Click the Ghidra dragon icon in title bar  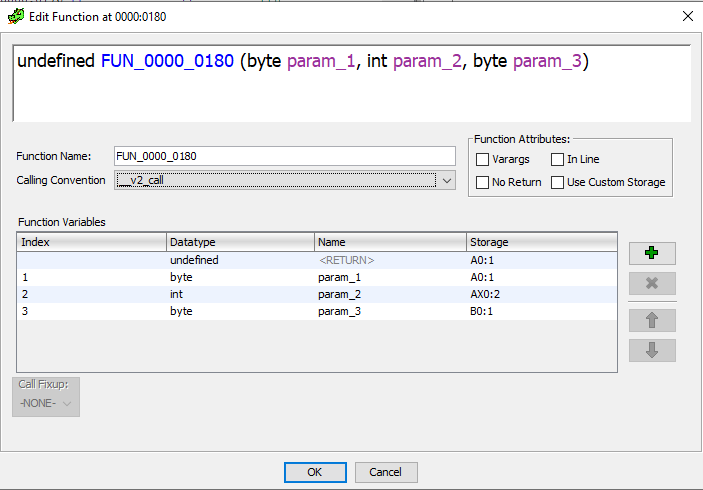tap(16, 17)
